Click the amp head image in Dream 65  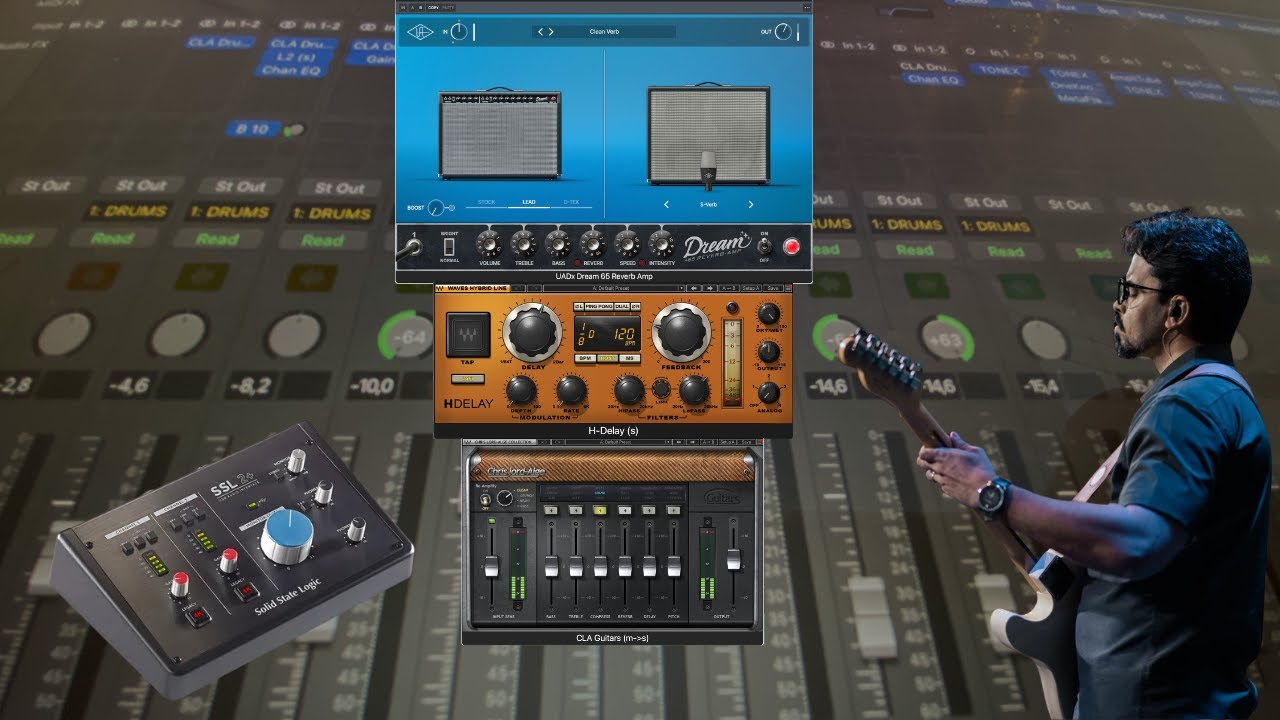click(500, 134)
